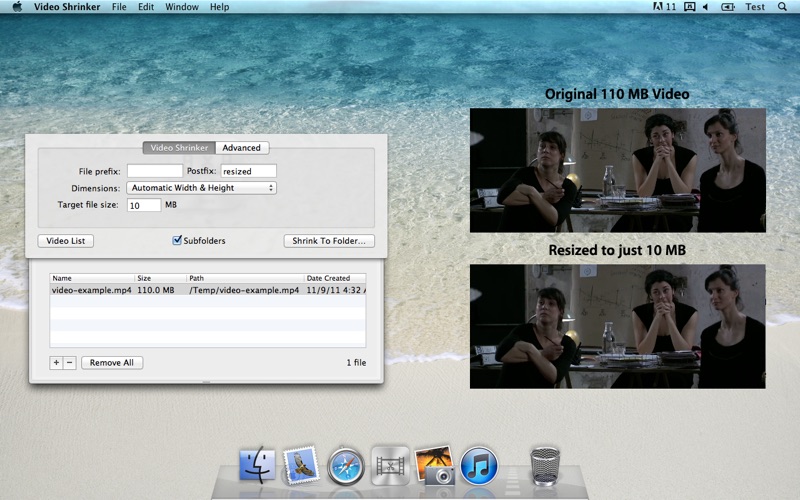
Task: Select video-example.mp4 row in list
Action: click(x=208, y=290)
